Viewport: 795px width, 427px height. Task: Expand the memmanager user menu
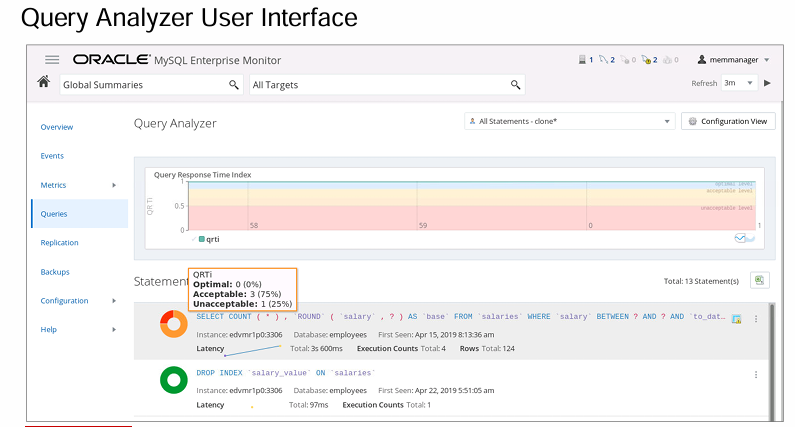tap(733, 60)
